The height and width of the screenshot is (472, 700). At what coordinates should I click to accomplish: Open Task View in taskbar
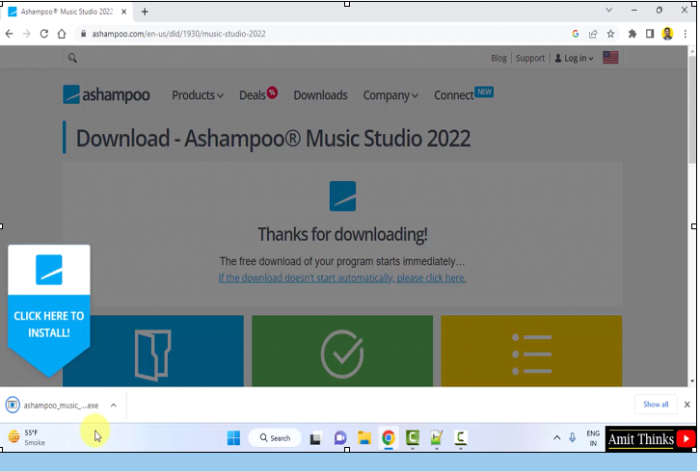(x=316, y=439)
